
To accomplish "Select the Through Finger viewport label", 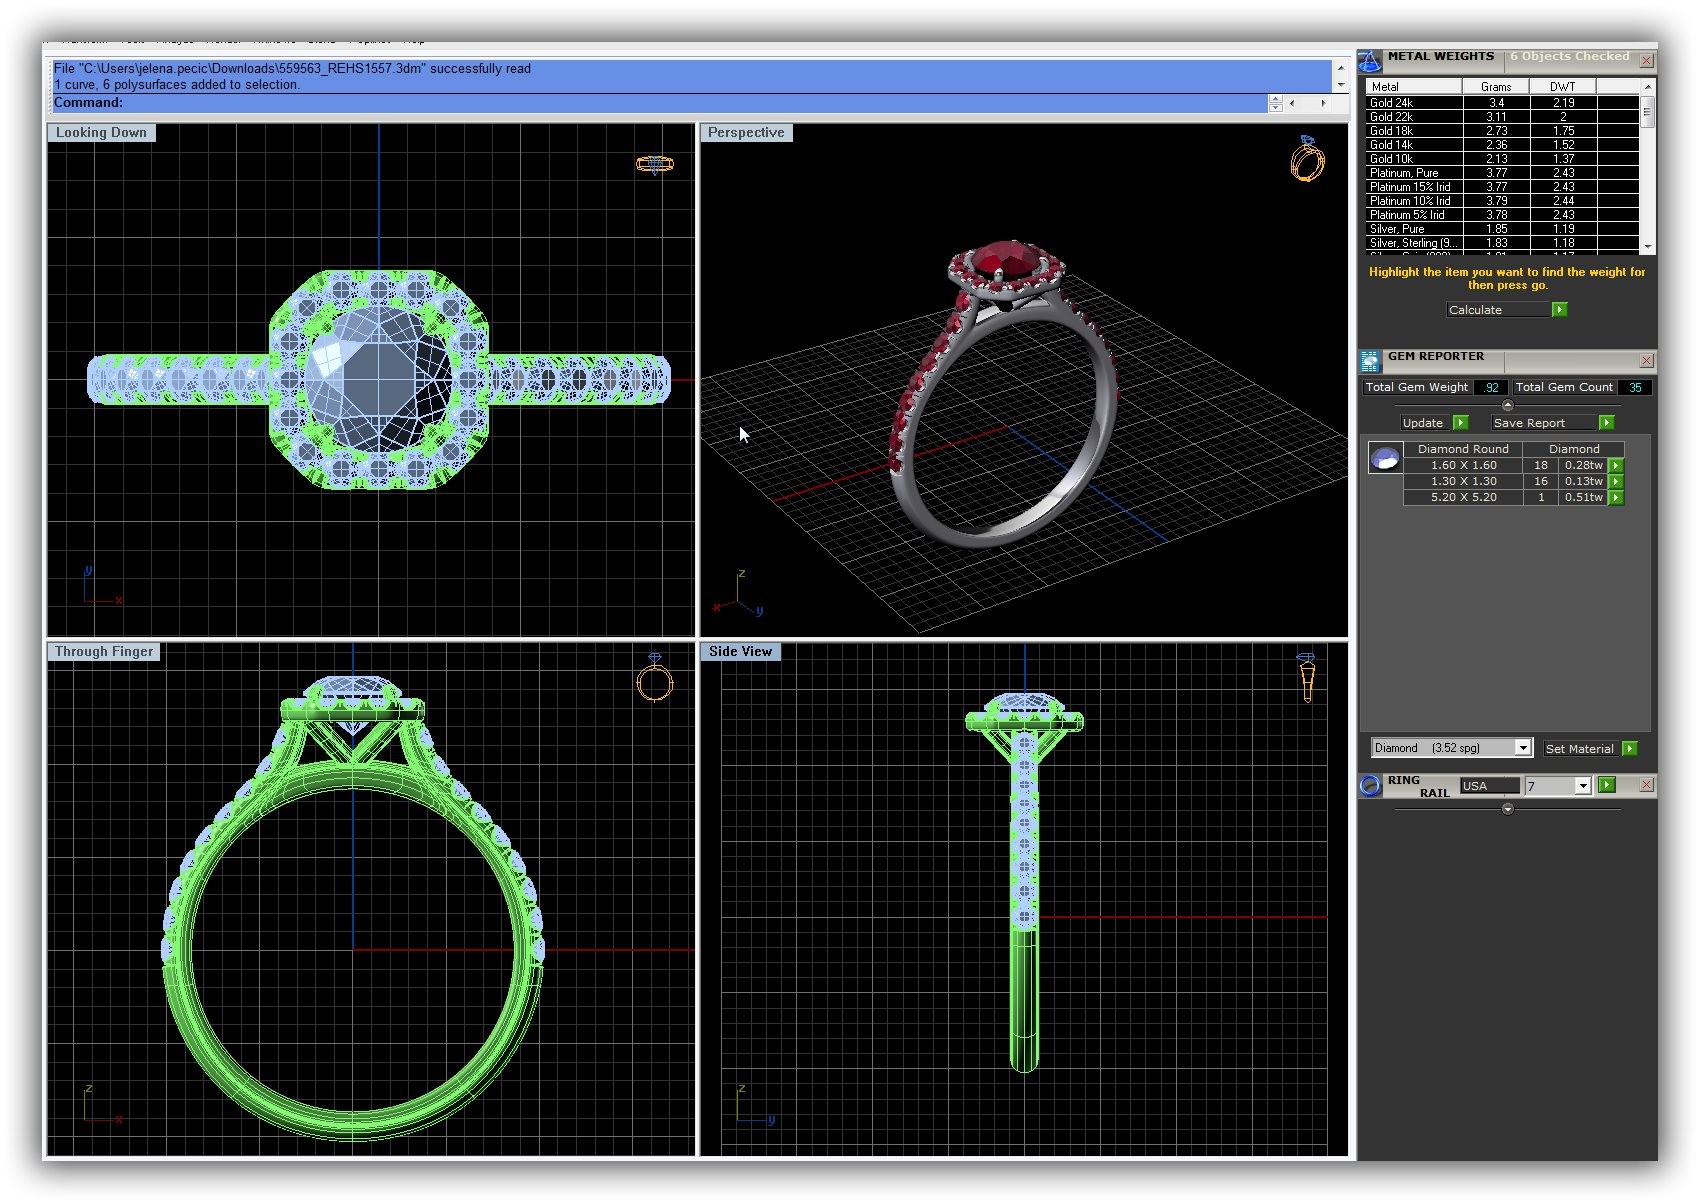I will pyautogui.click(x=104, y=652).
